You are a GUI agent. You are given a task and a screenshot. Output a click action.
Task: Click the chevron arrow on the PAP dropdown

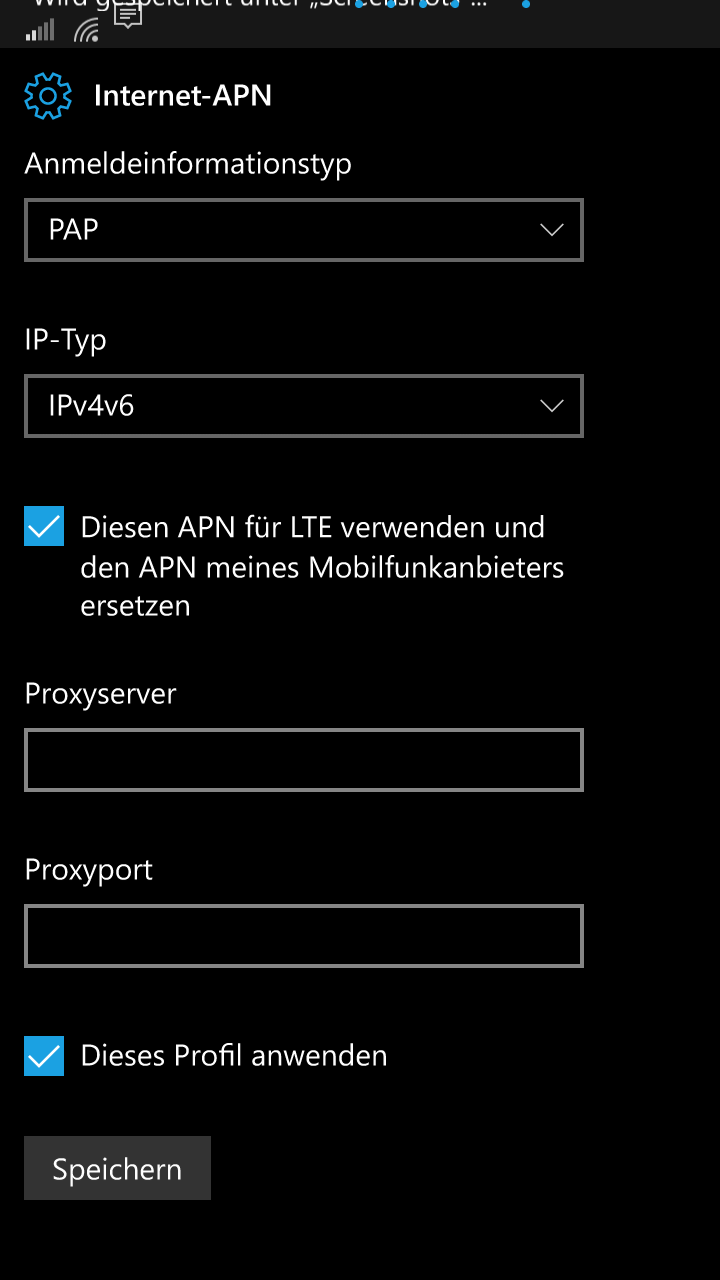click(551, 230)
